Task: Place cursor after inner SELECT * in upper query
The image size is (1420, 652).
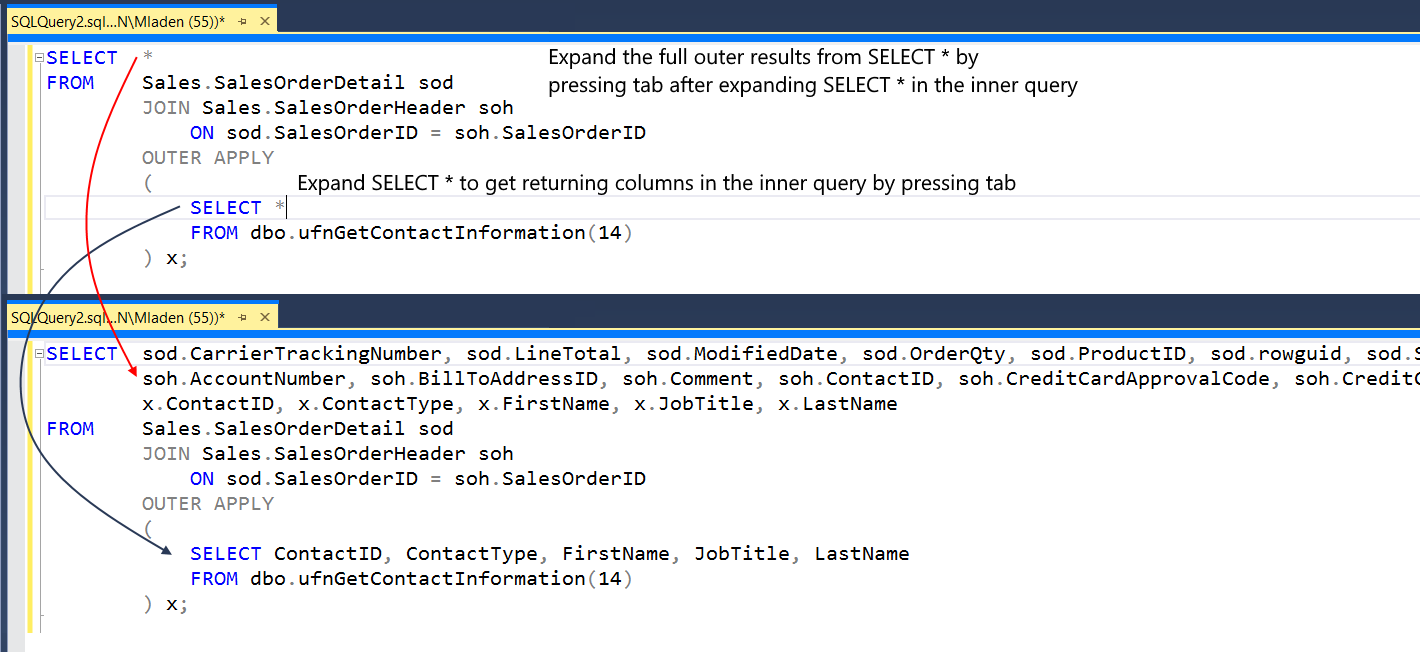Action: [286, 208]
